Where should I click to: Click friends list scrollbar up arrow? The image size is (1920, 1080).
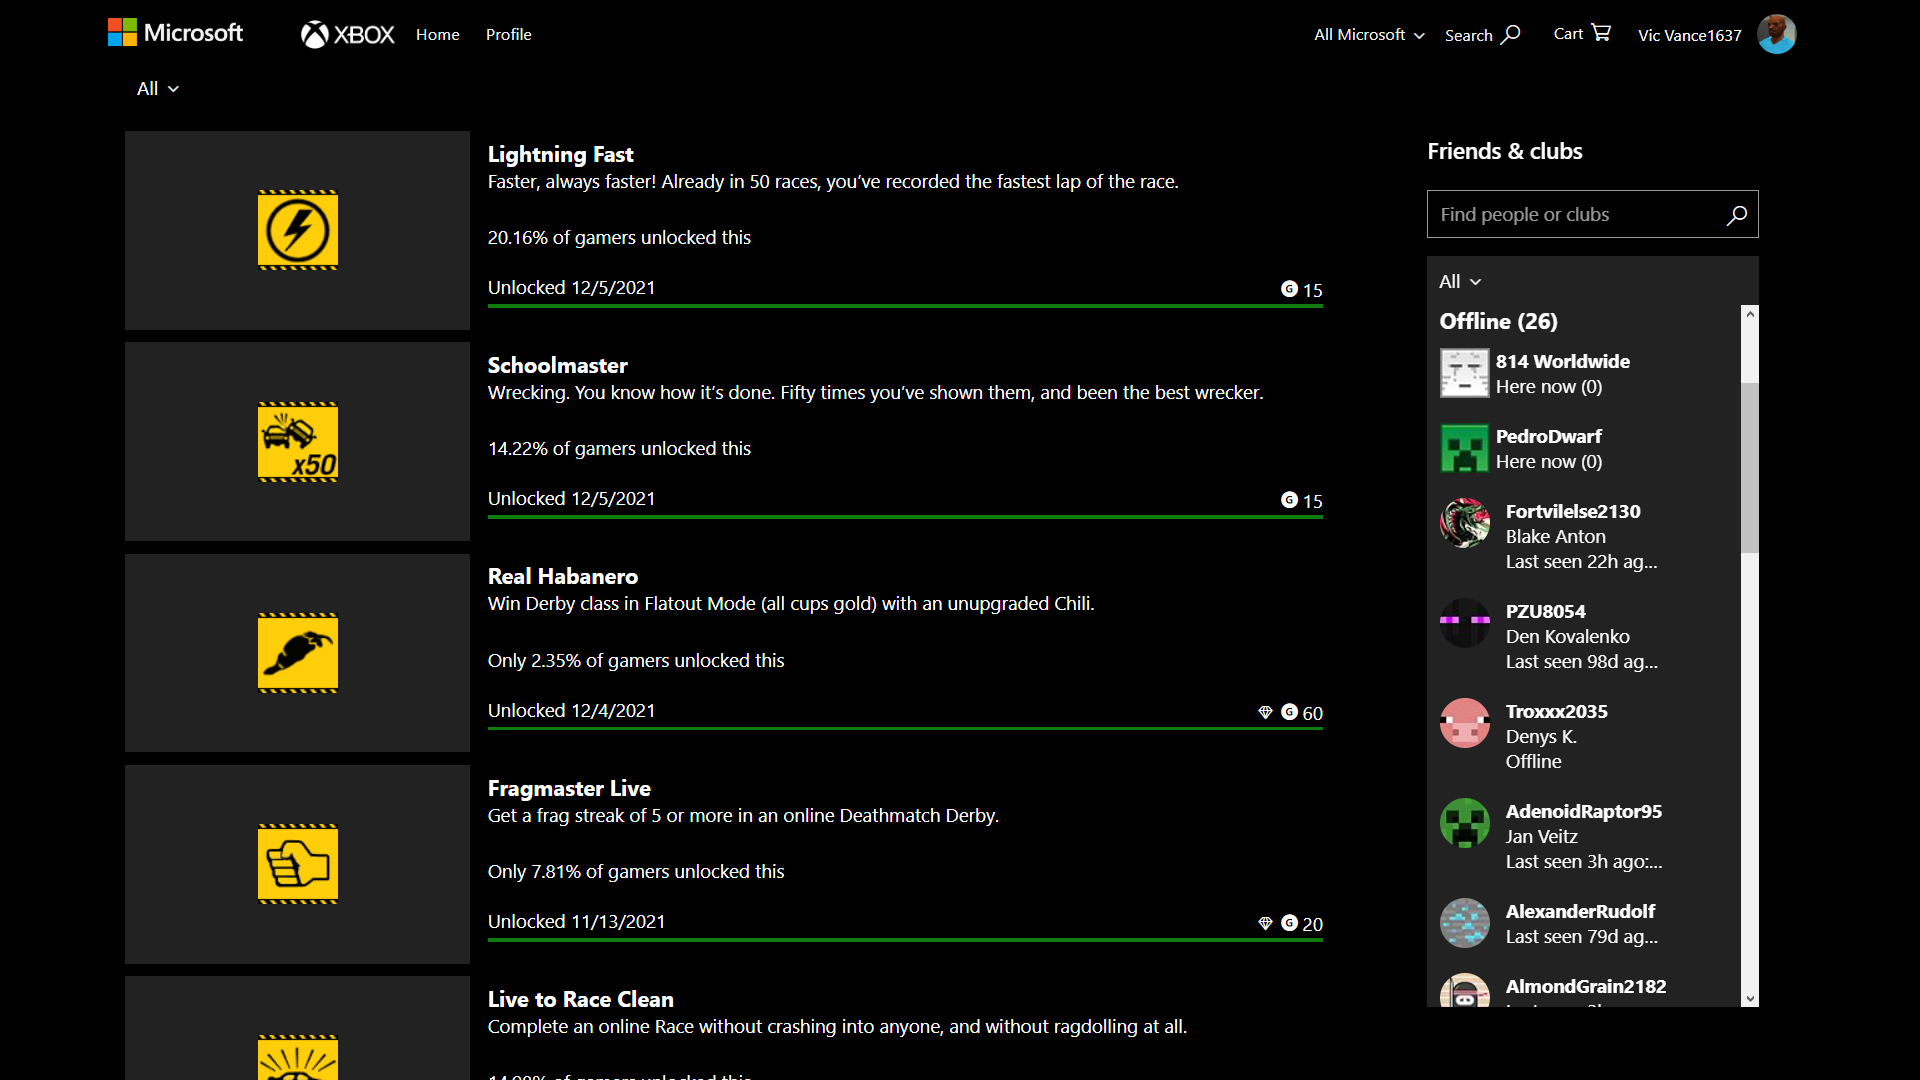pyautogui.click(x=1750, y=314)
